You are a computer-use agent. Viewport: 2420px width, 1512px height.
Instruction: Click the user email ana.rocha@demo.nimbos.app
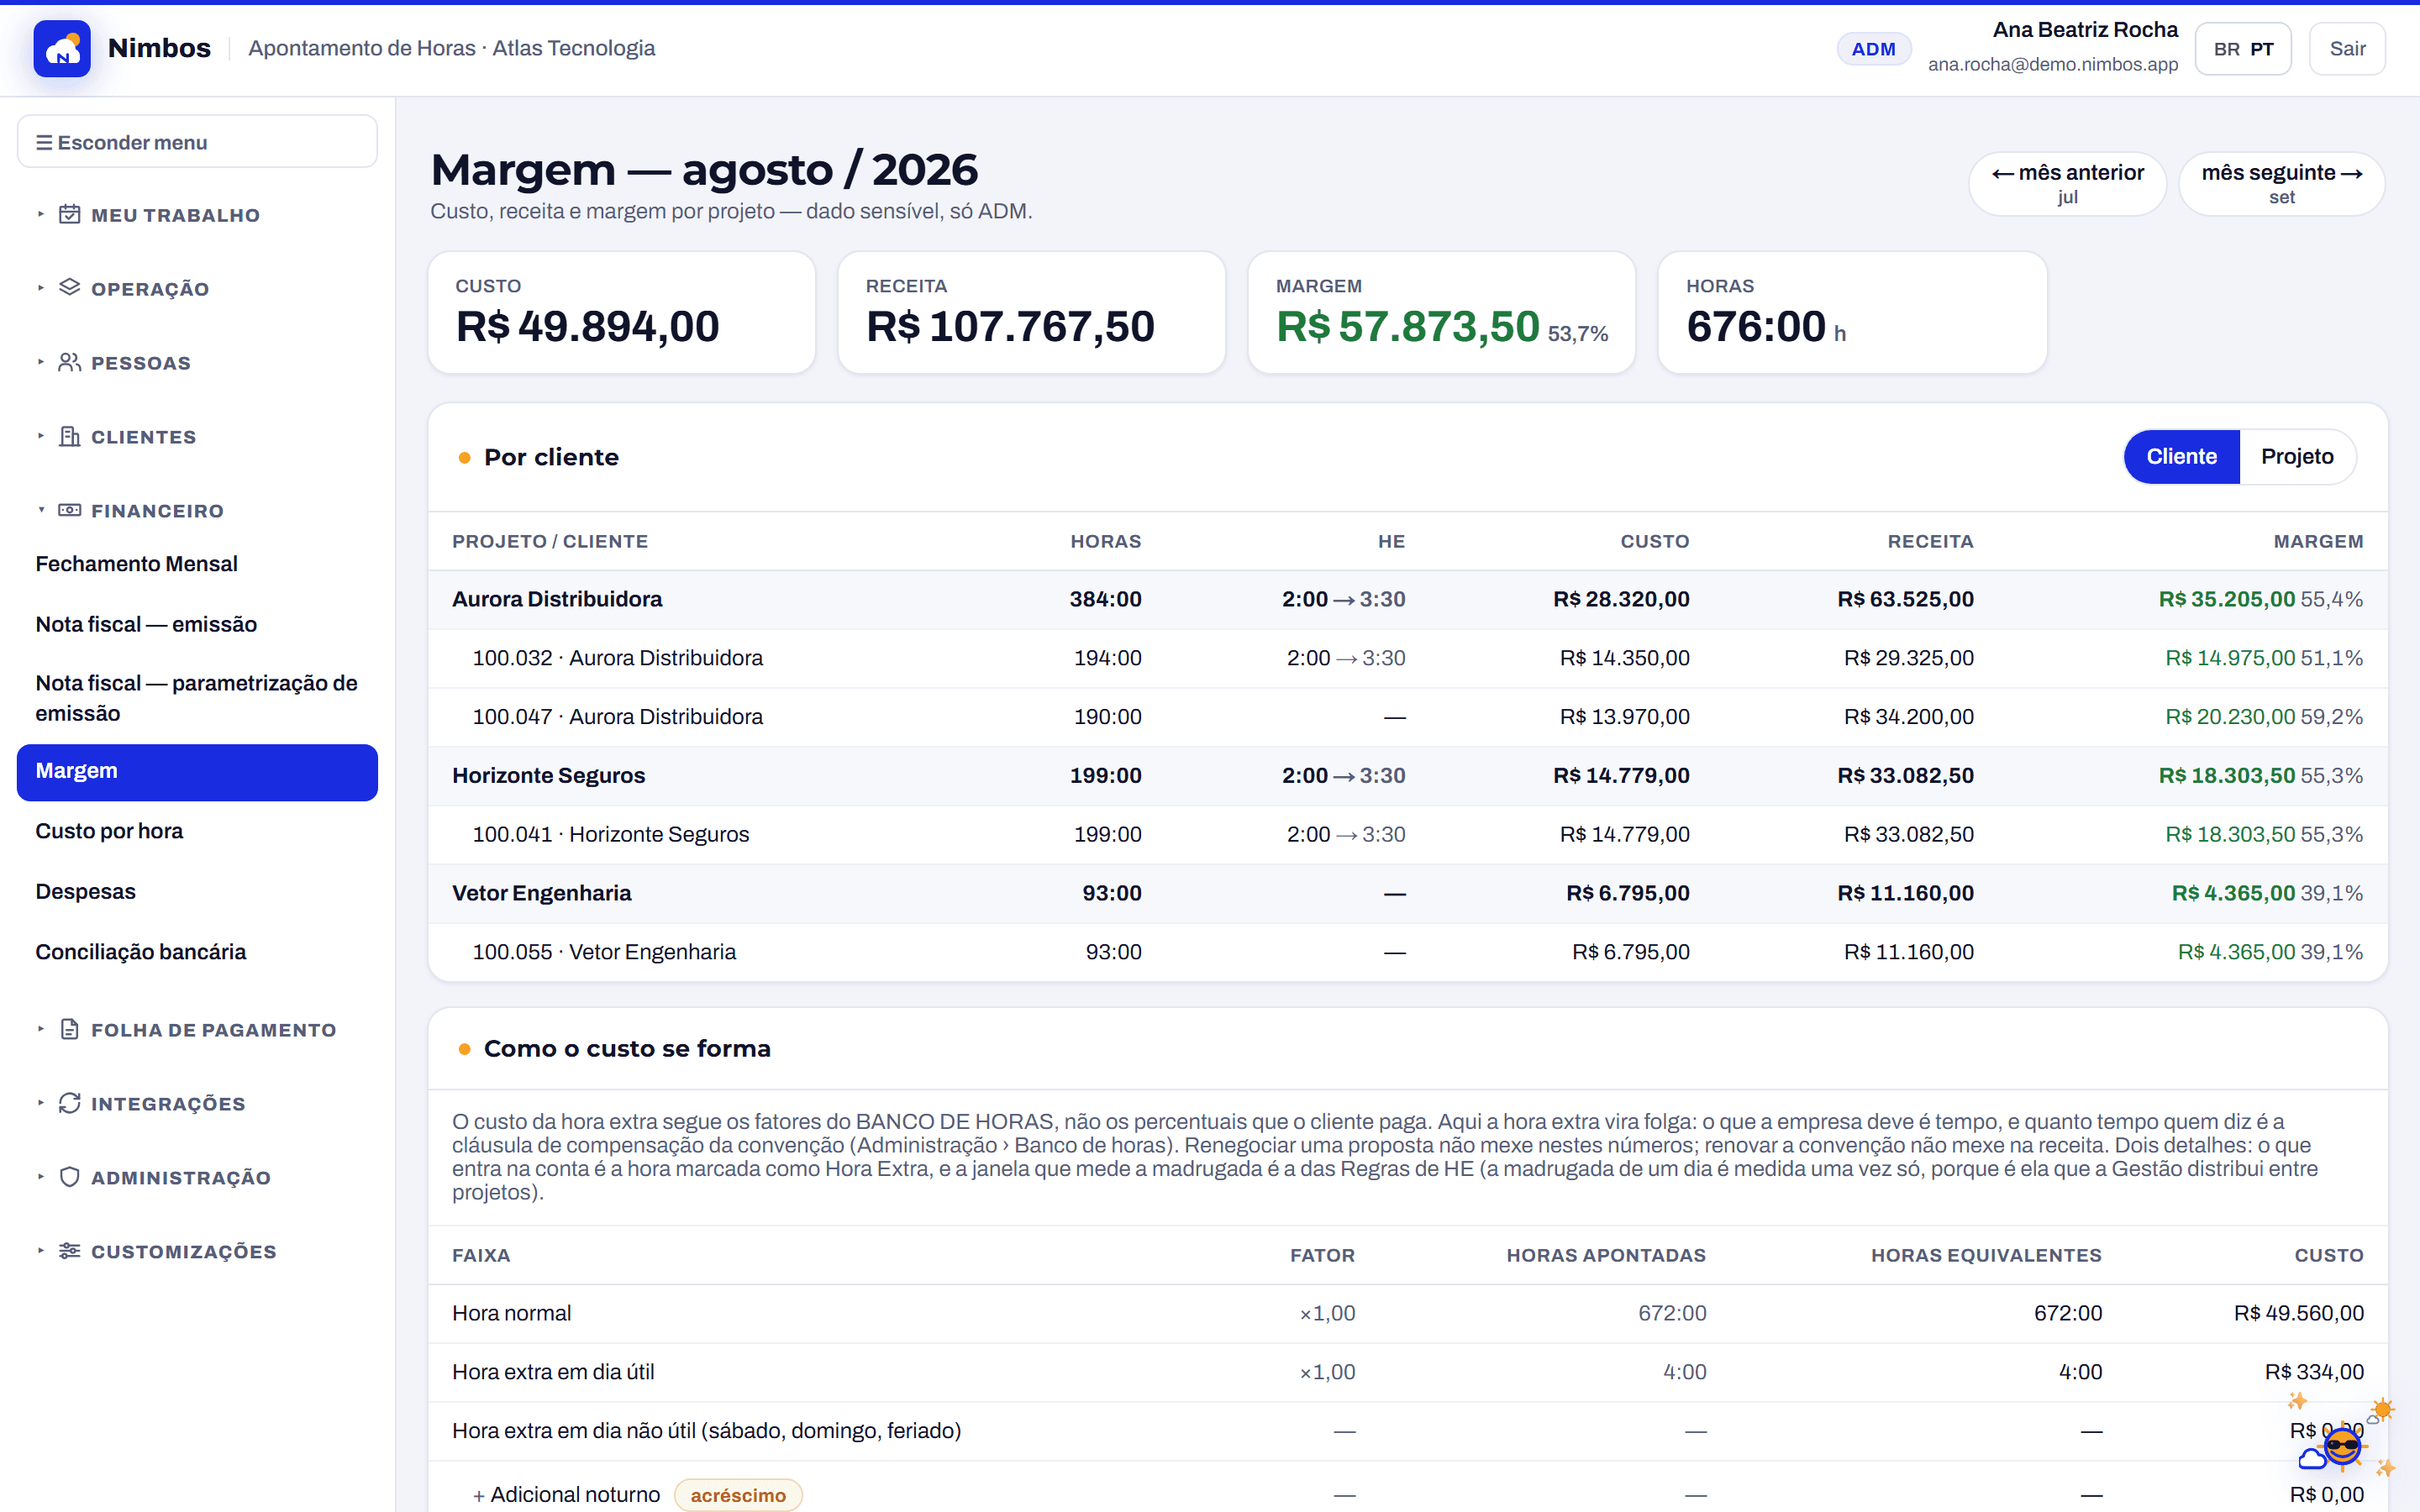[2052, 64]
